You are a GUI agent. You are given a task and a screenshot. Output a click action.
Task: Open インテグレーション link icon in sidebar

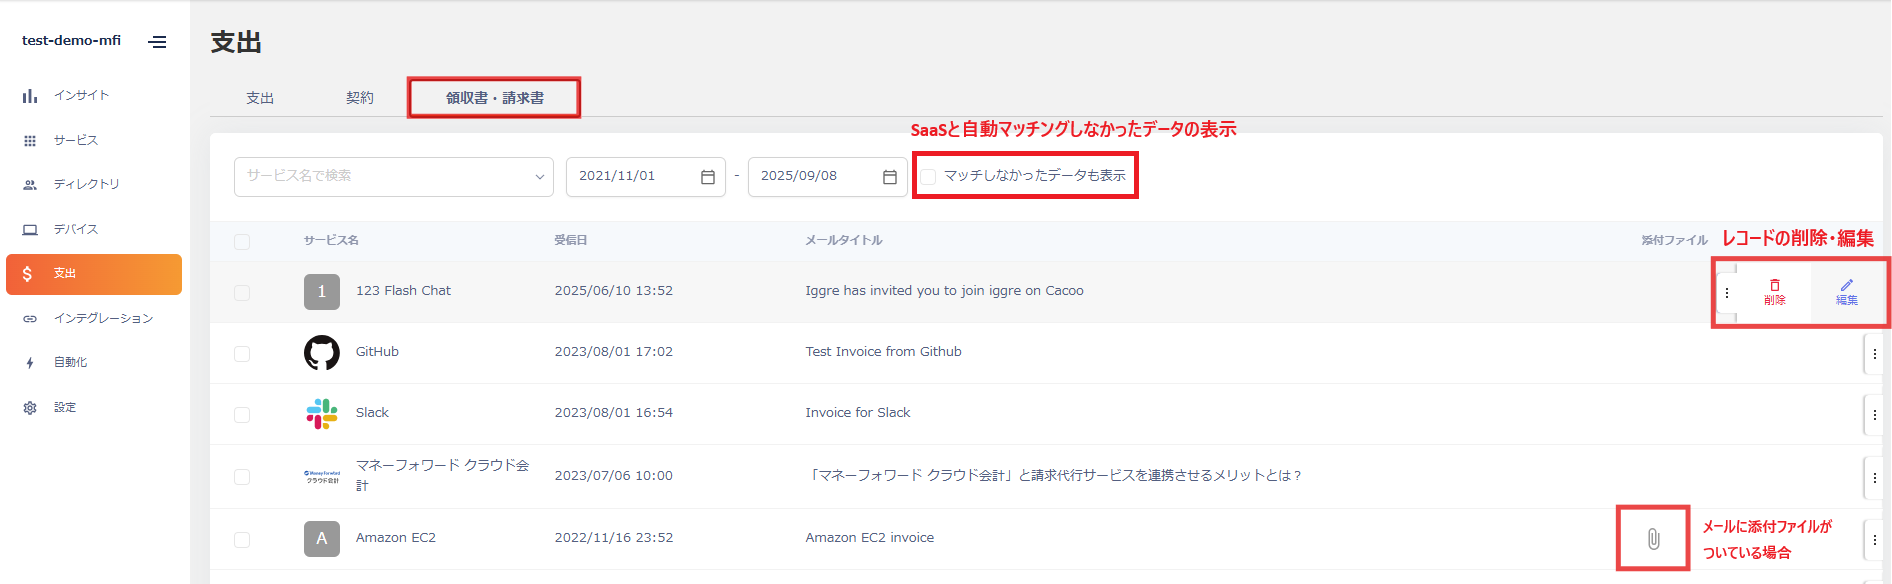coord(30,319)
